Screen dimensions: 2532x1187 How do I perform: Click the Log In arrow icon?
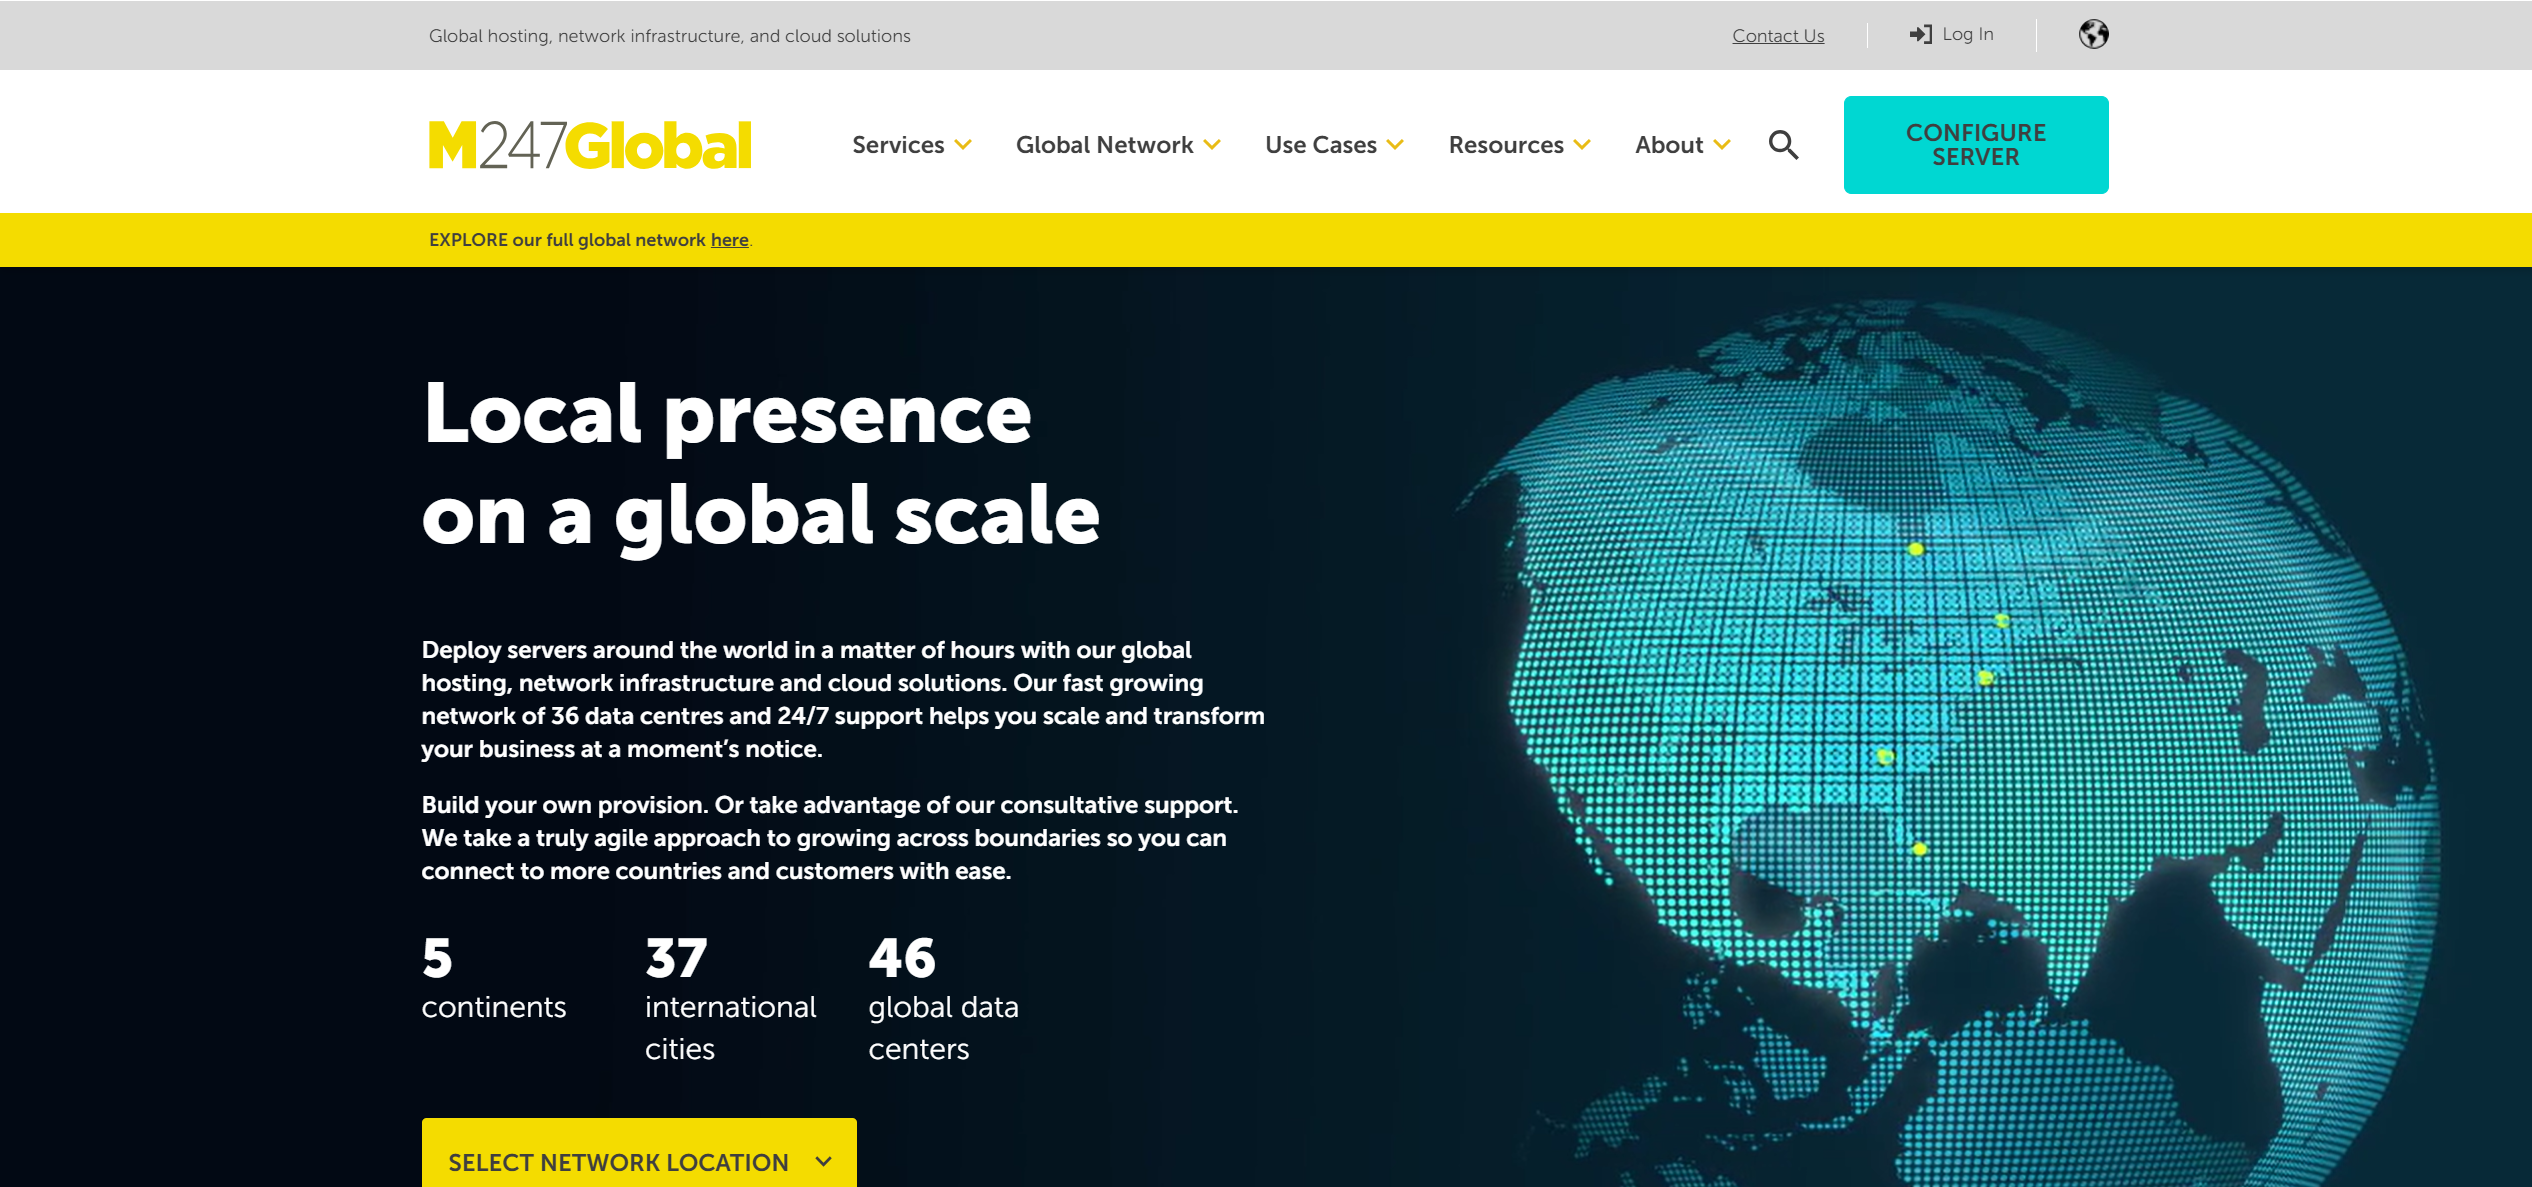(1920, 34)
